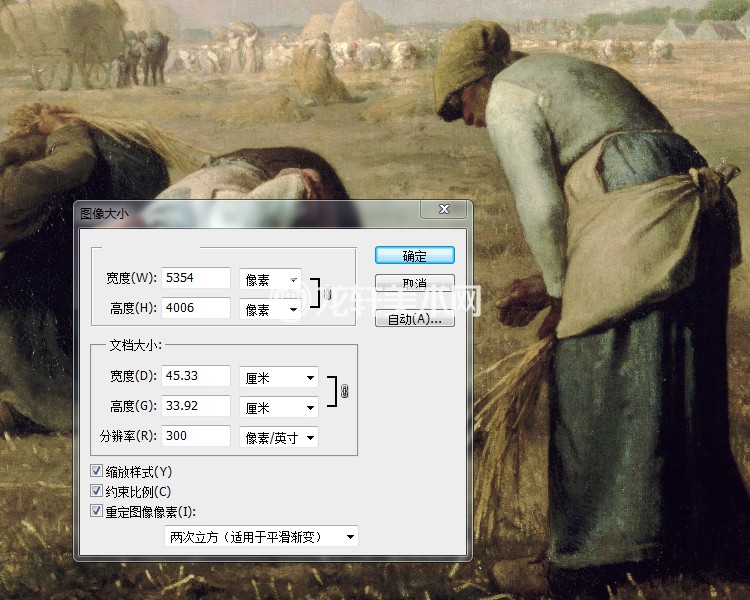Open the 两次立方 resampling method dropdown
This screenshot has height=600, width=750.
coord(261,537)
